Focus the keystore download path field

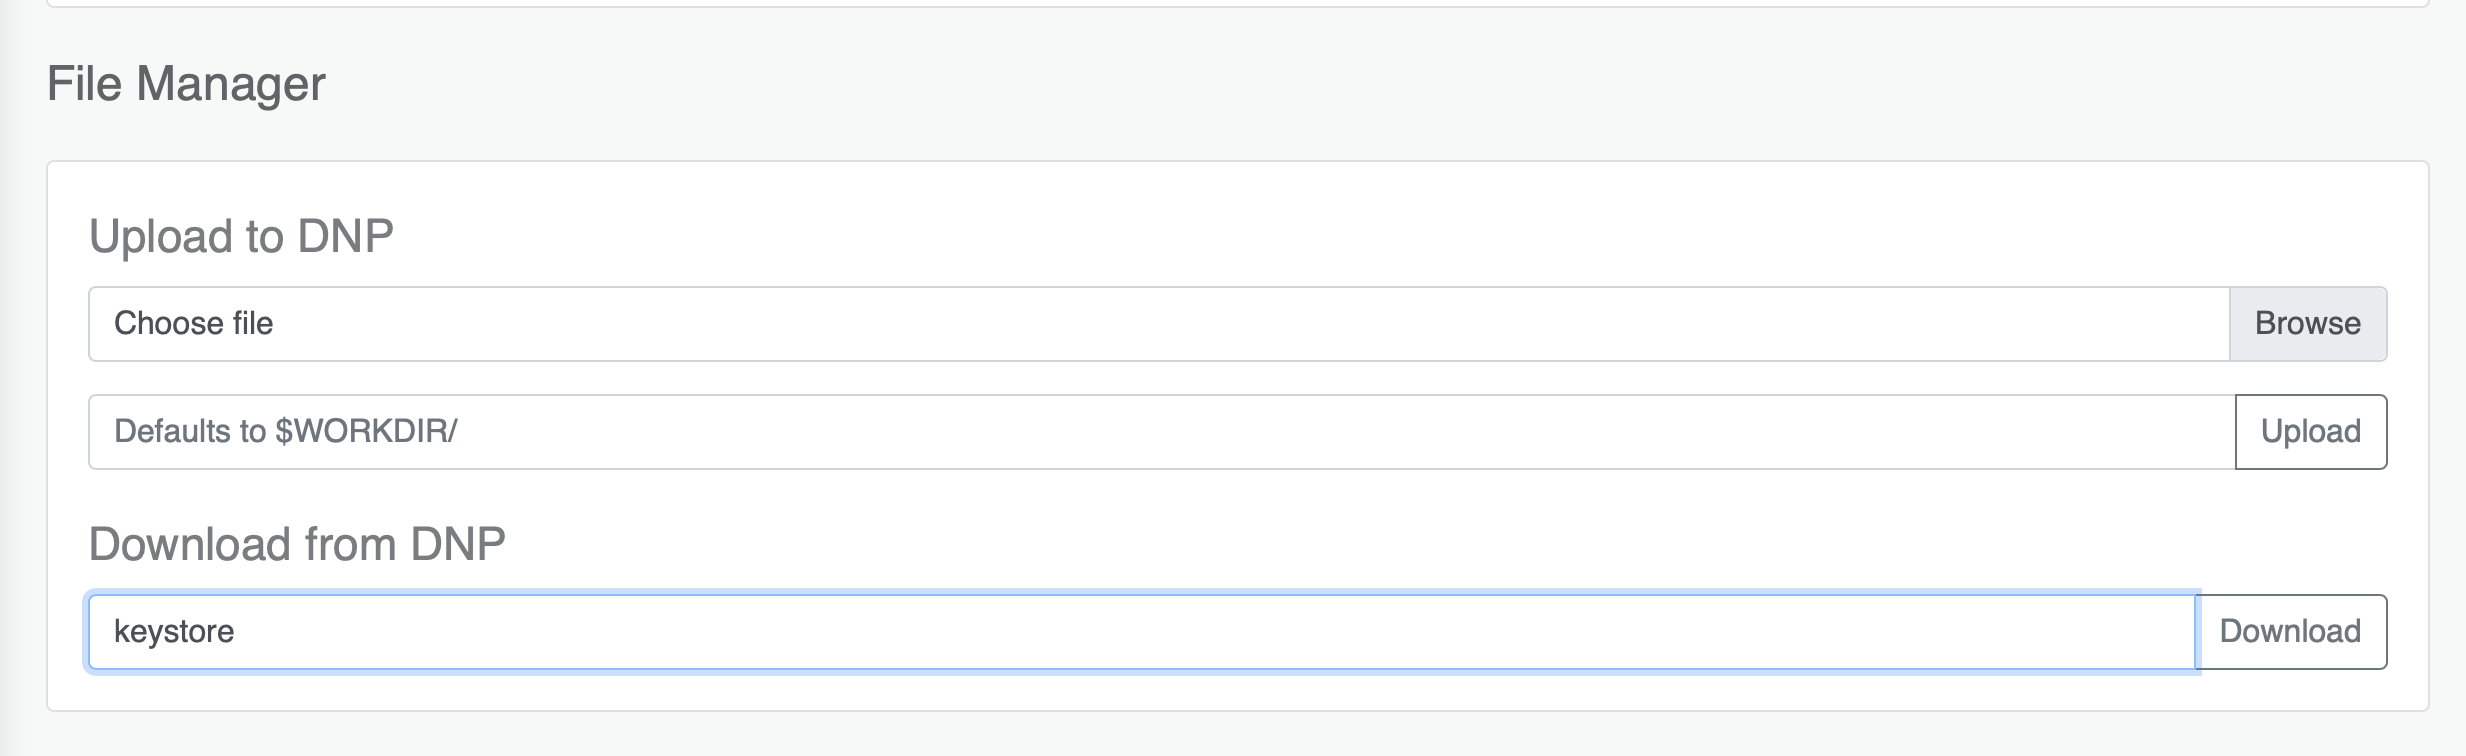(x=1142, y=632)
